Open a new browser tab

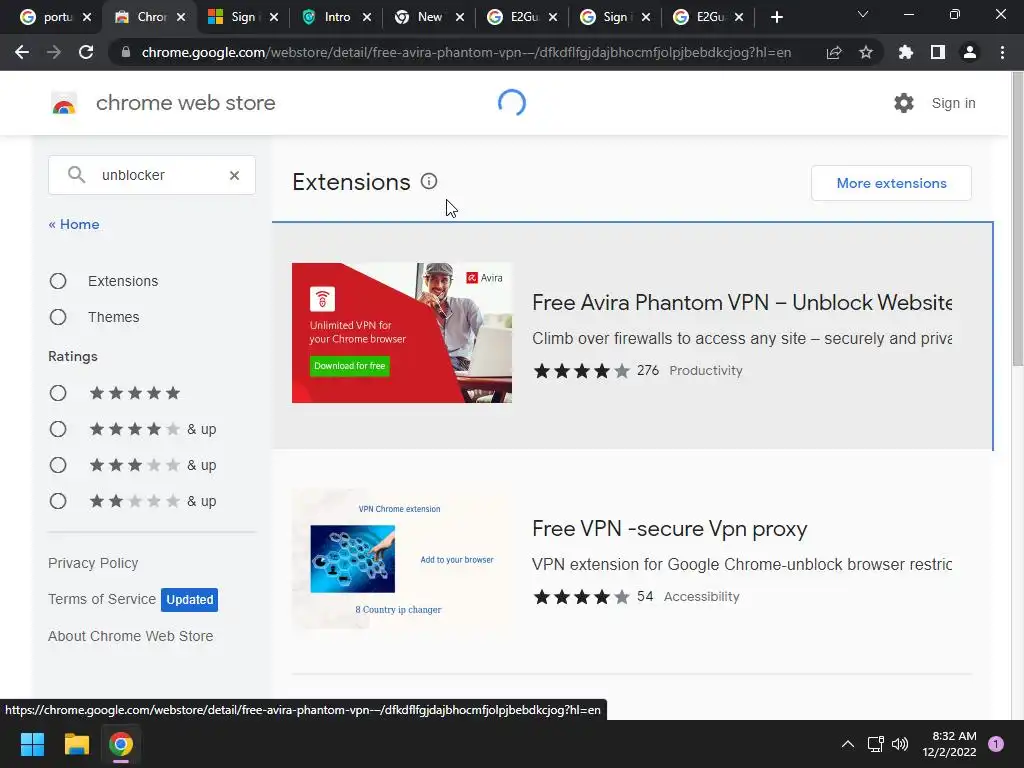pyautogui.click(x=776, y=17)
